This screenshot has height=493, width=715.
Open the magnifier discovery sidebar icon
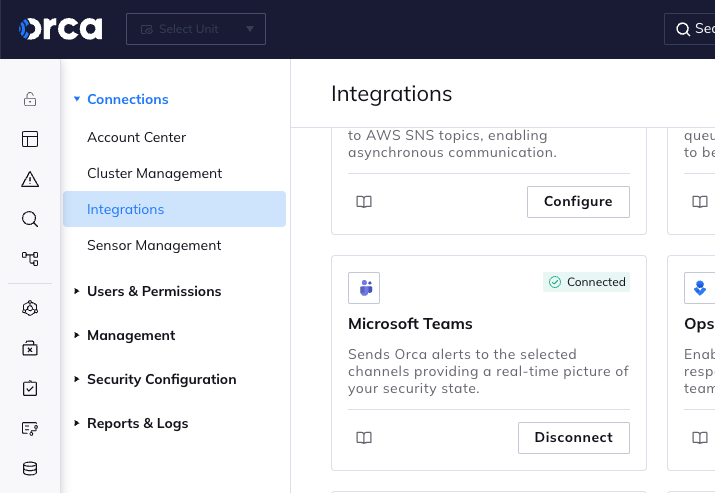pos(30,219)
